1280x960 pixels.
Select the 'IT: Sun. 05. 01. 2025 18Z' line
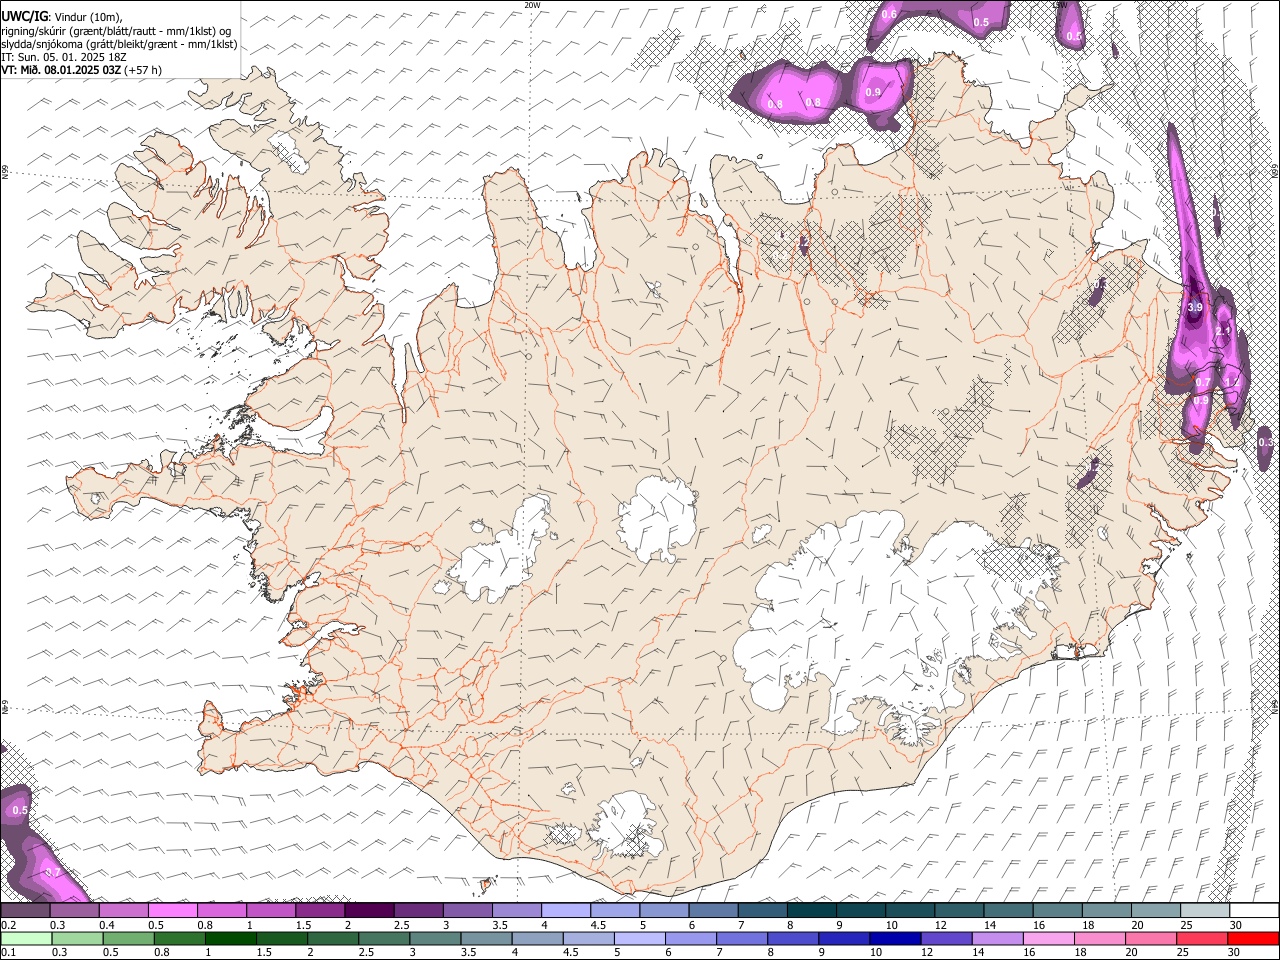[x=63, y=57]
